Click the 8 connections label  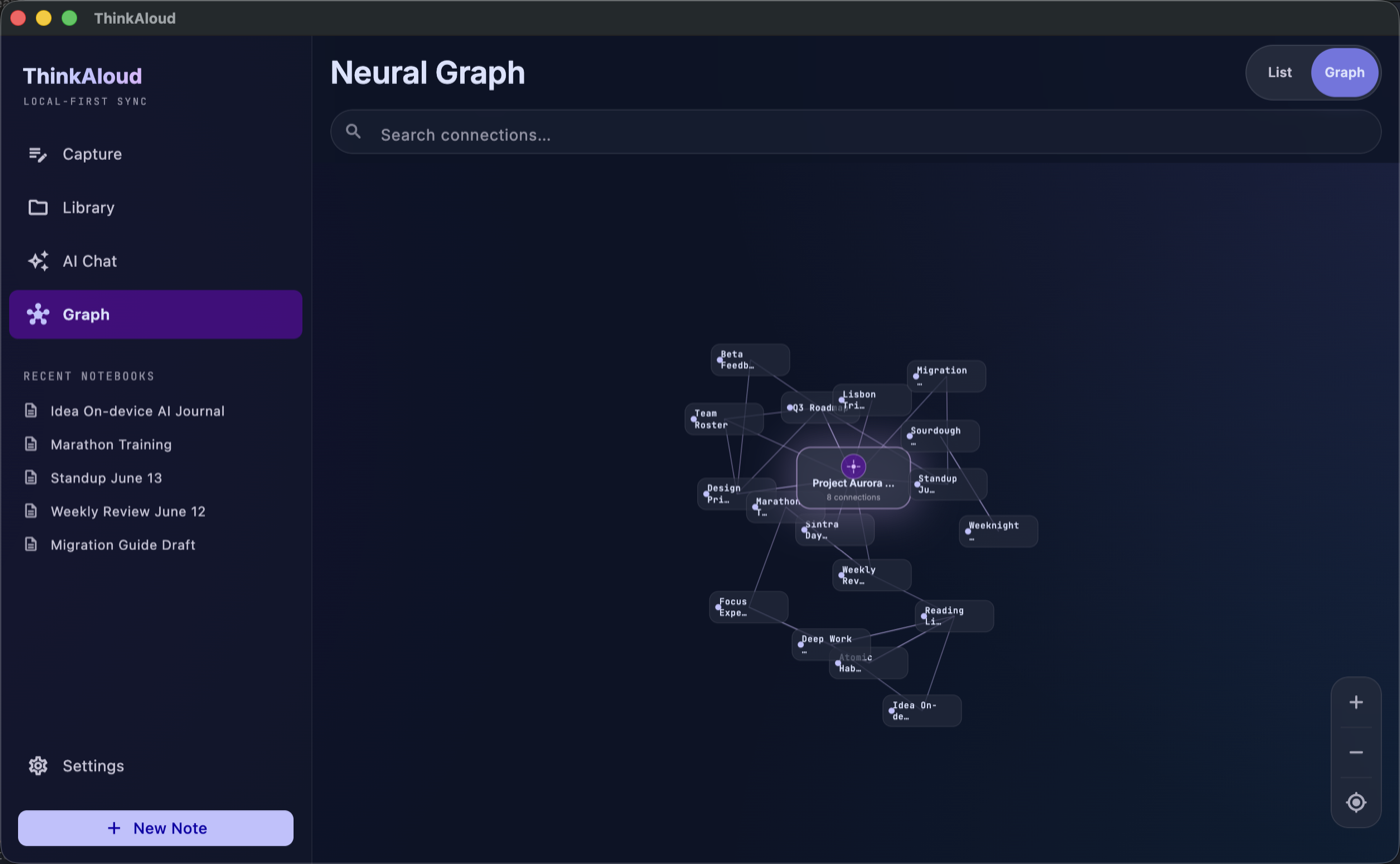(x=853, y=497)
